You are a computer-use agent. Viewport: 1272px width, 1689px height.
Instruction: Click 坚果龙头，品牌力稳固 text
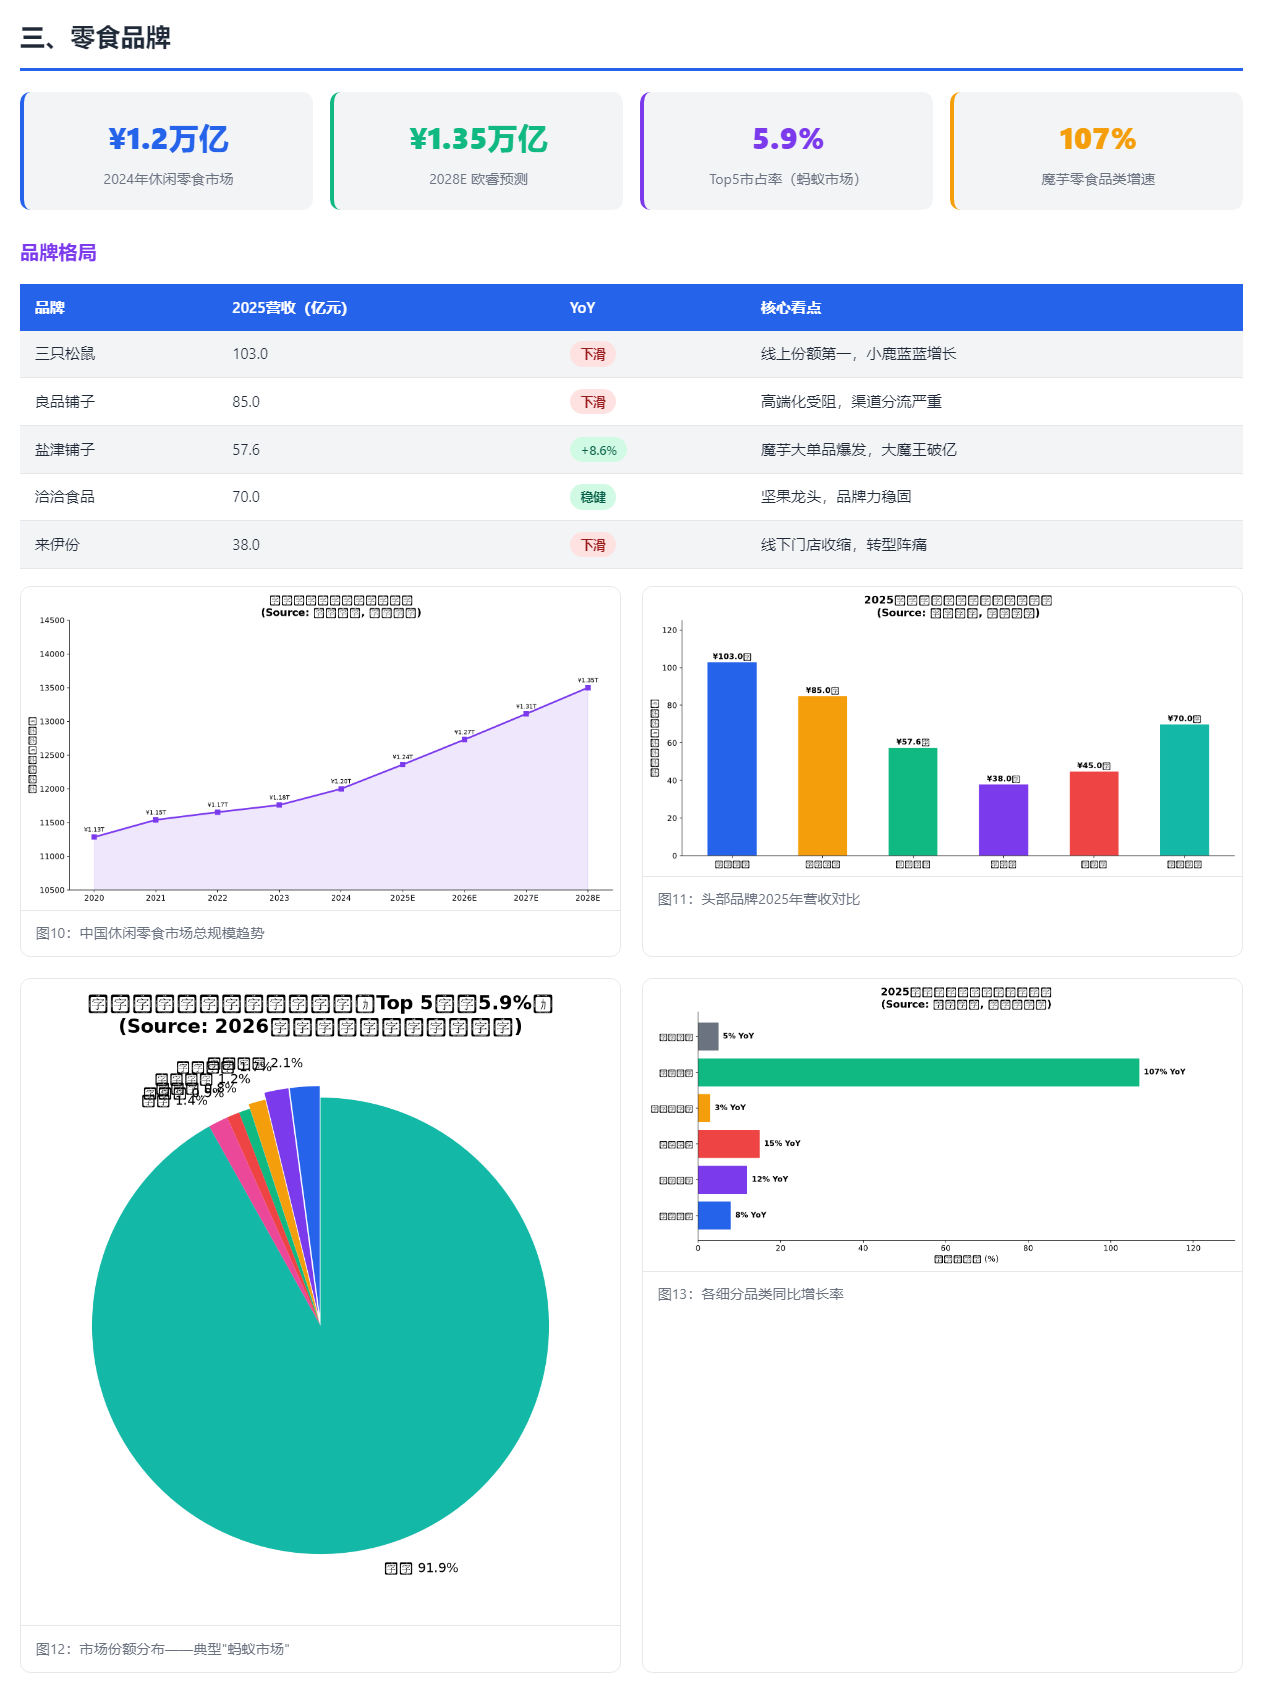(836, 497)
